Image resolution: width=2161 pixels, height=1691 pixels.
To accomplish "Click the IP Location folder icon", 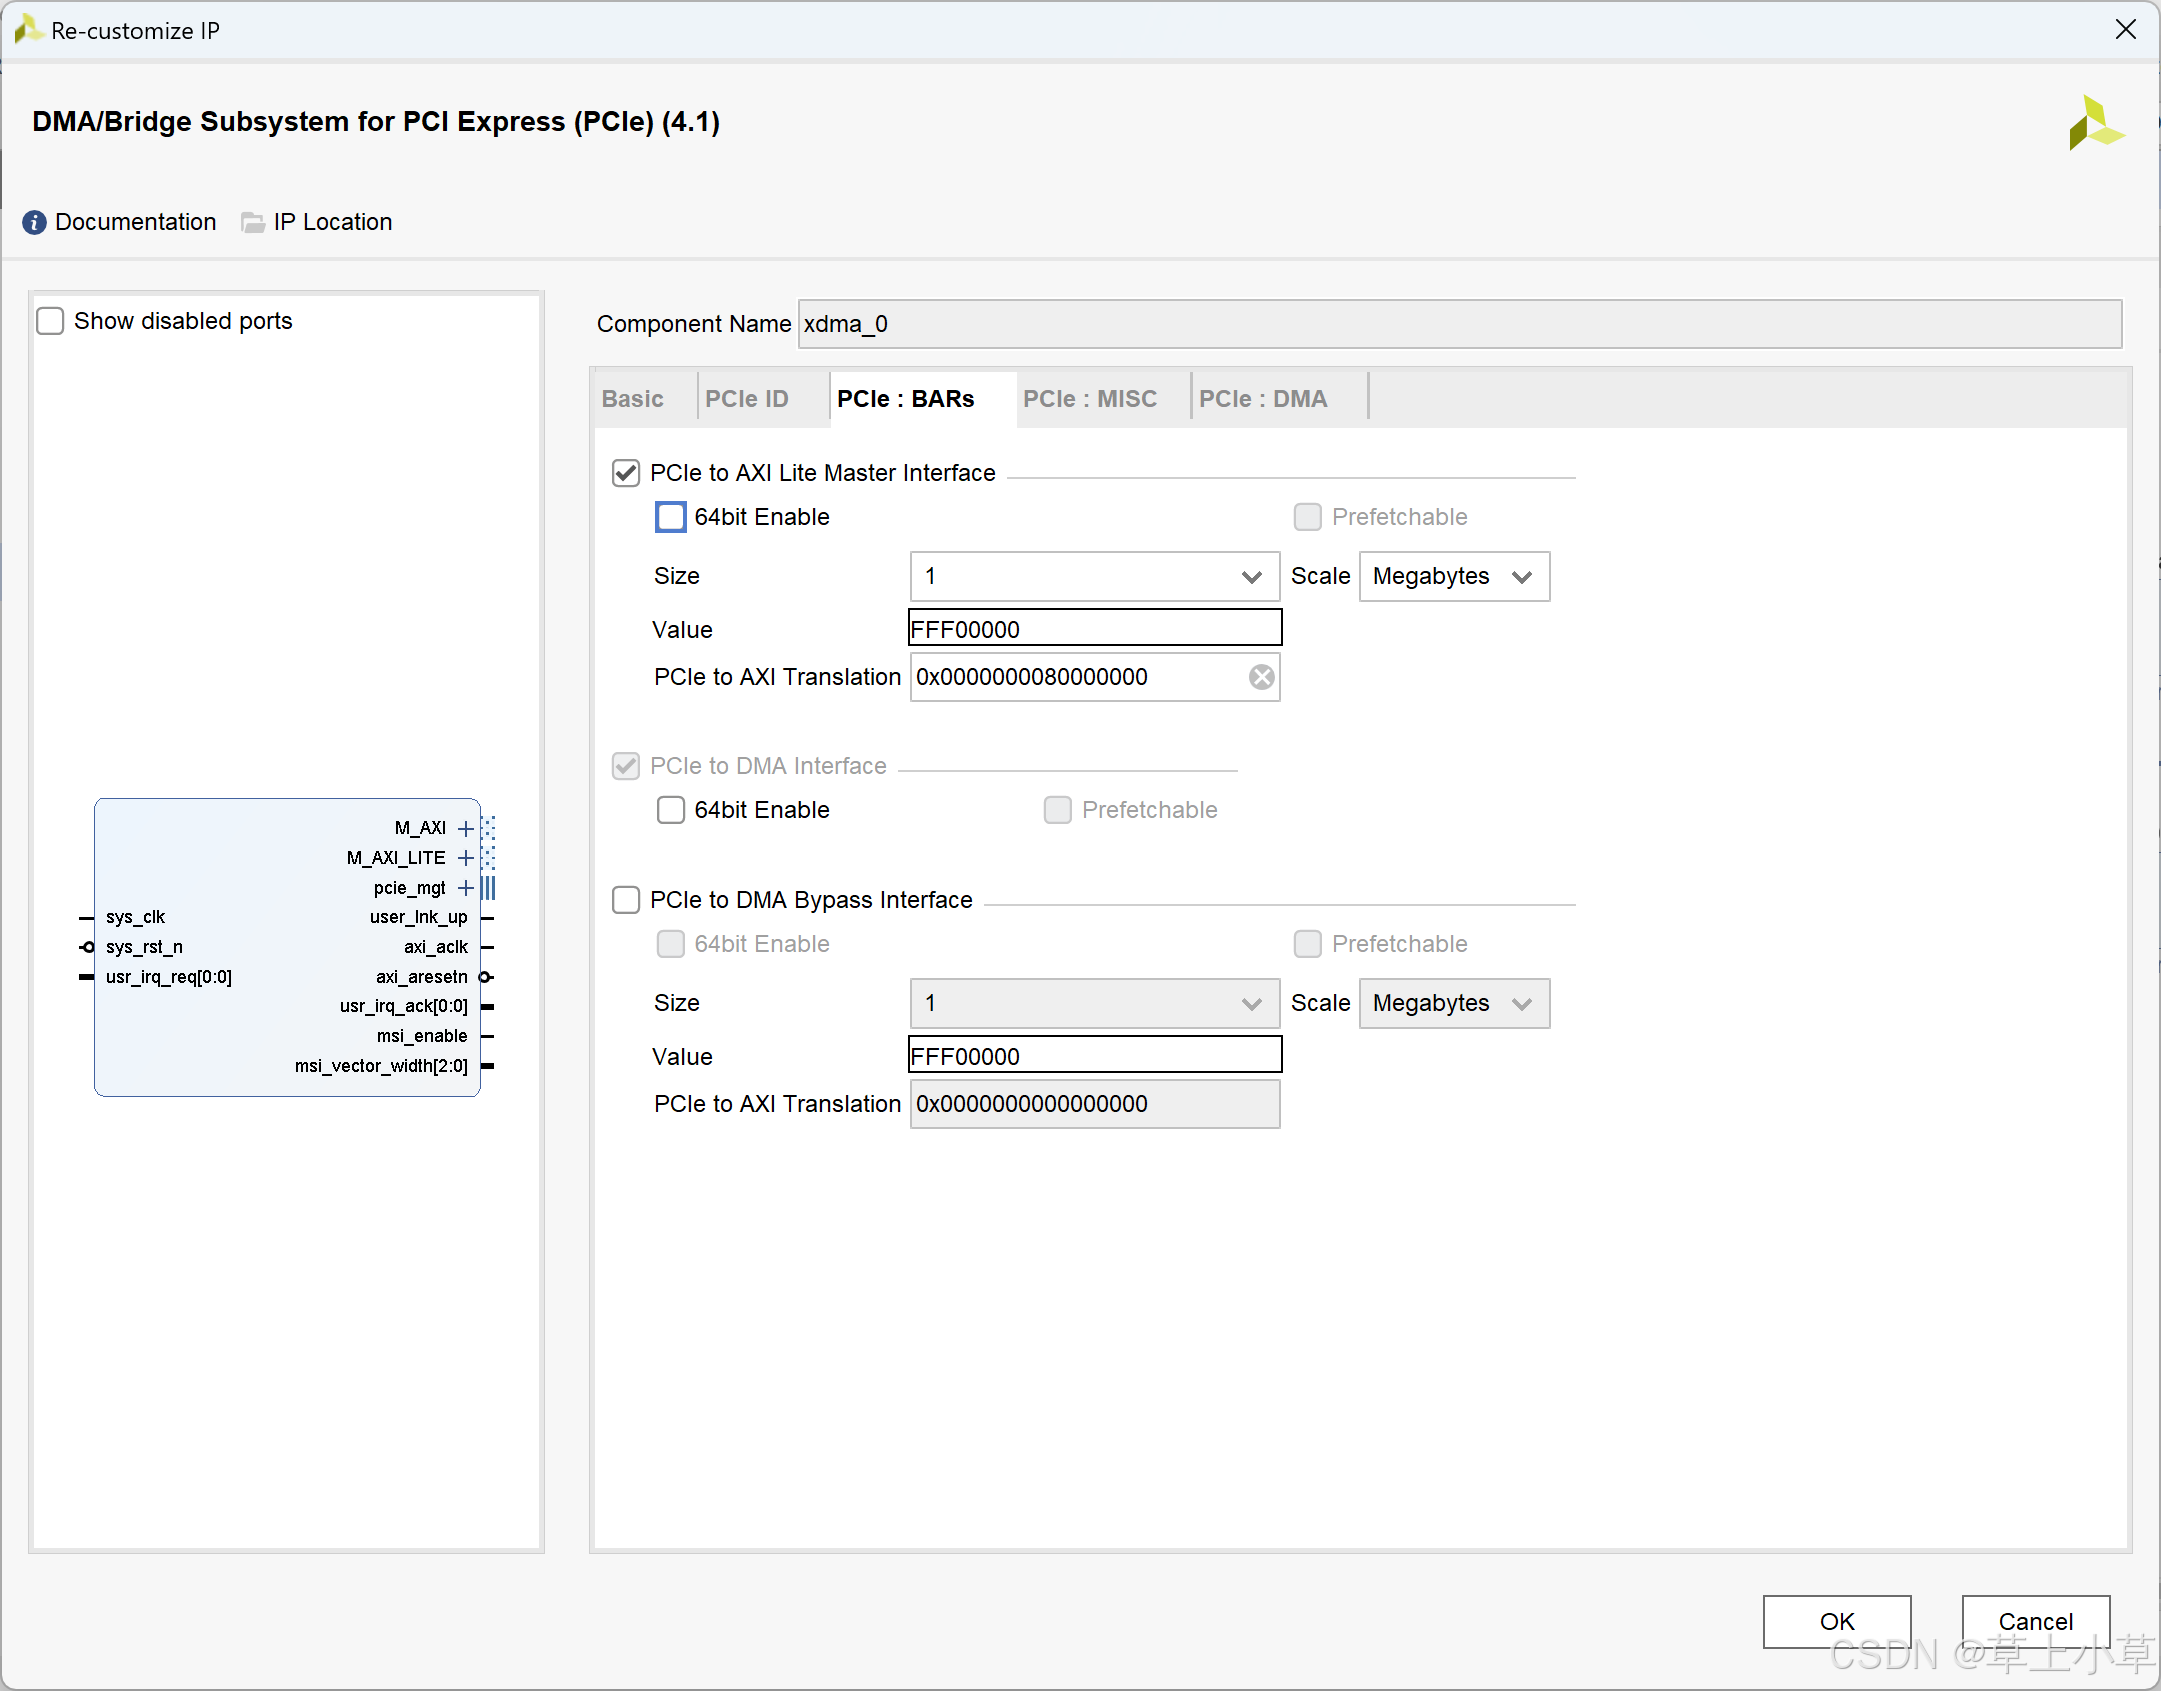I will coord(253,222).
